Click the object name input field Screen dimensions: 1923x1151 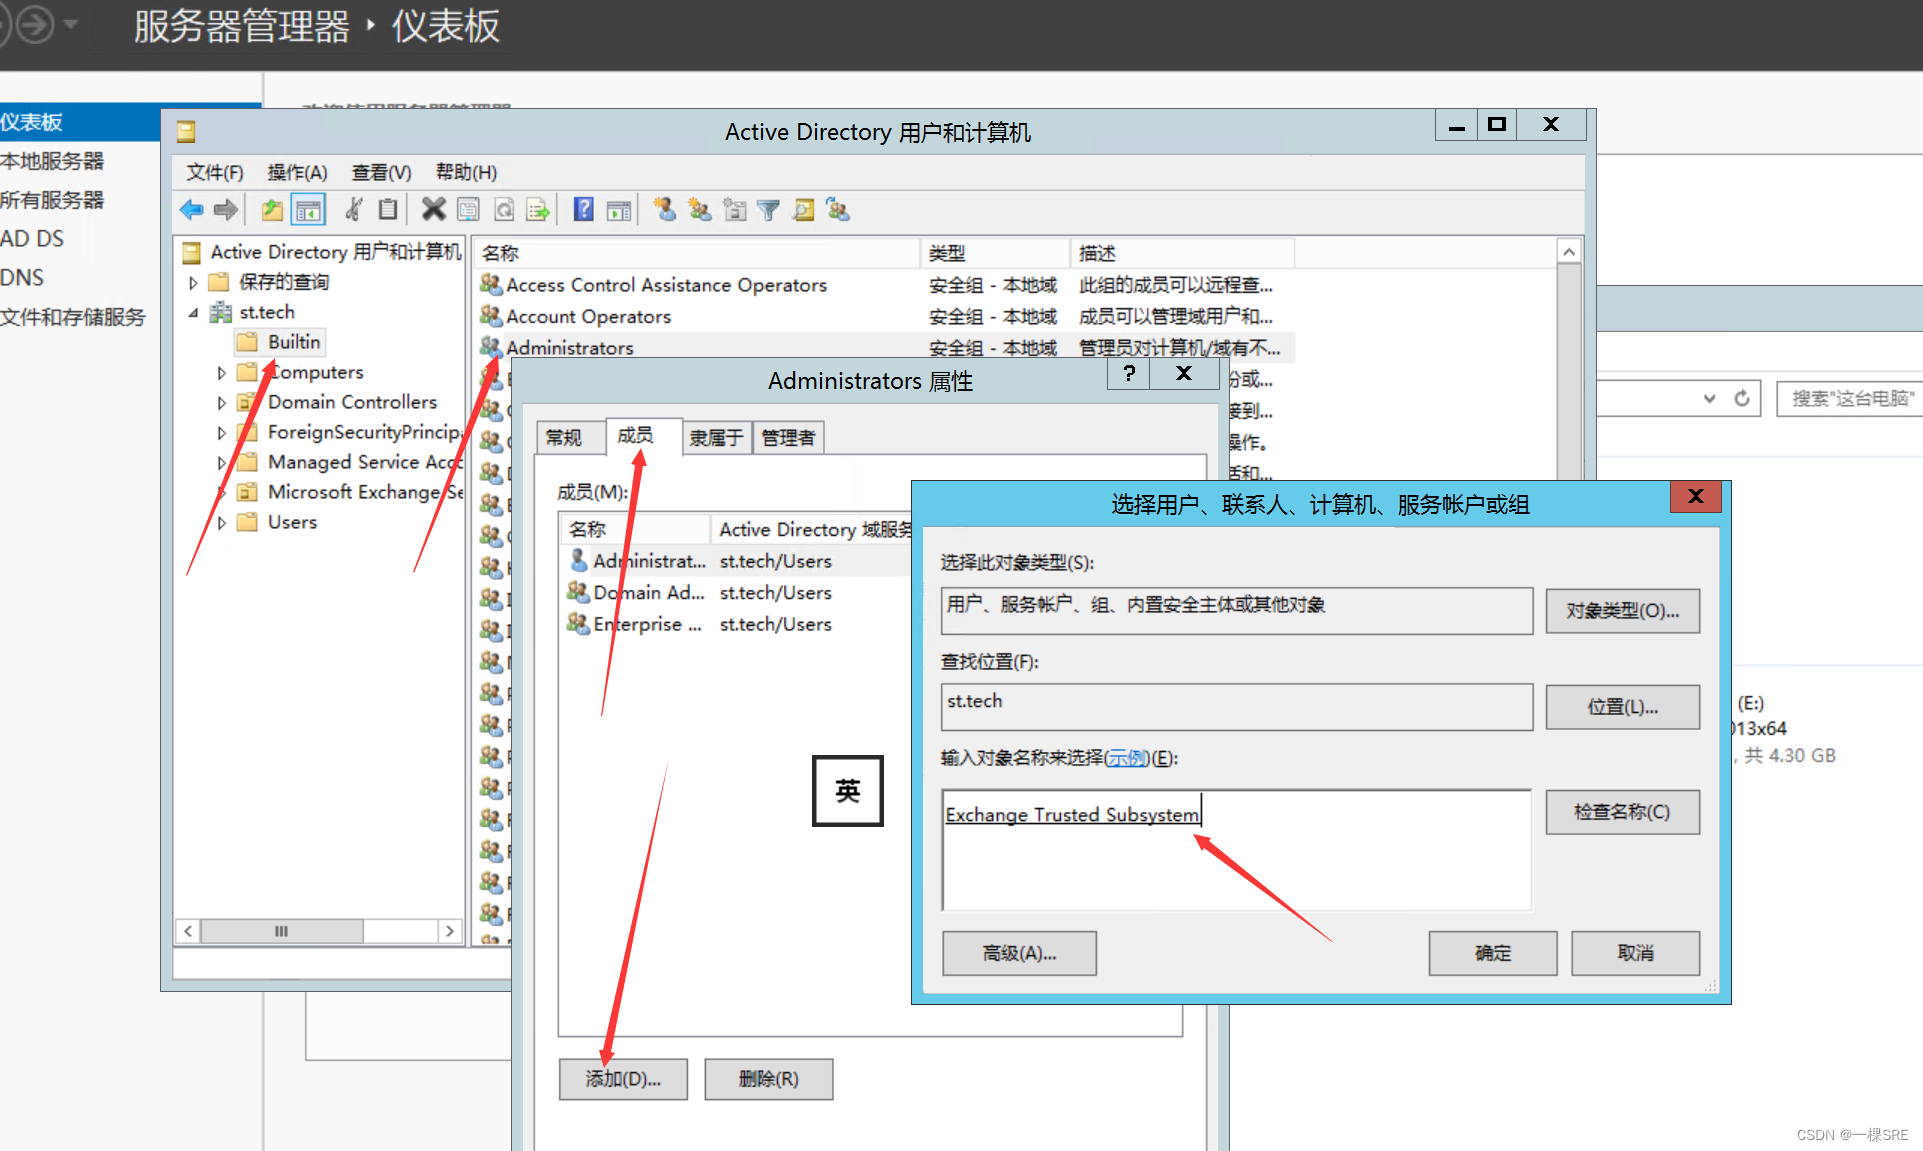(x=1236, y=850)
